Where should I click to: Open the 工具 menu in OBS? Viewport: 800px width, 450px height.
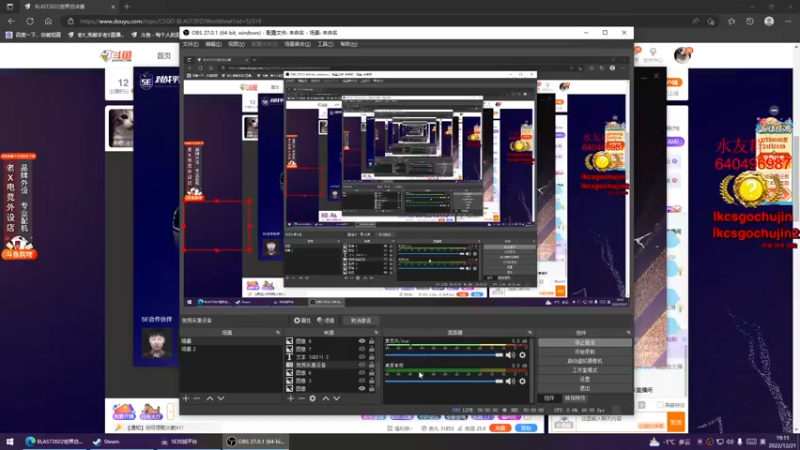325,44
